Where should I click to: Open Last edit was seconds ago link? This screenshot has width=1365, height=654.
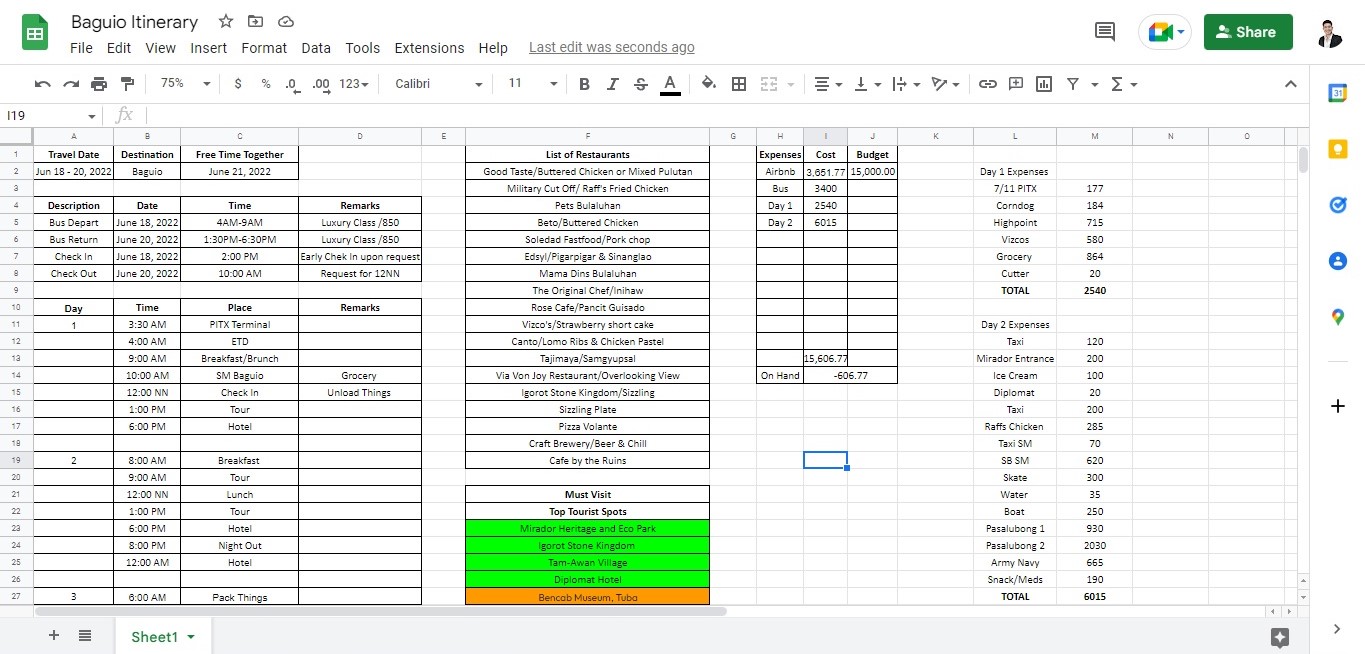point(612,47)
